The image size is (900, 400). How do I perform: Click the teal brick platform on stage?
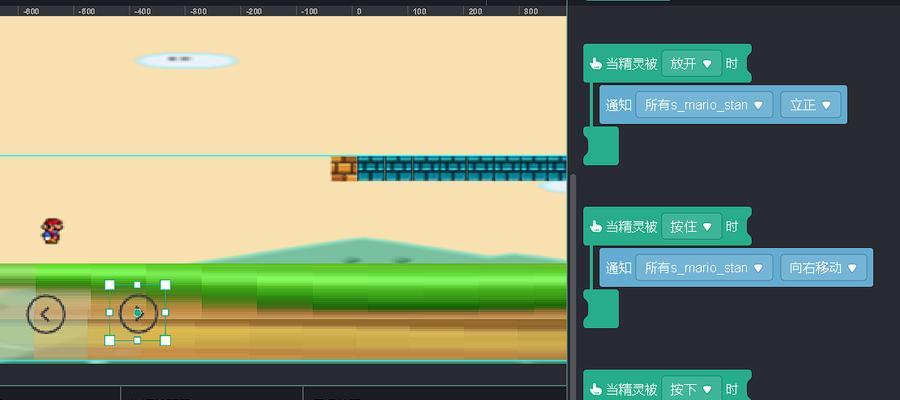[461, 168]
